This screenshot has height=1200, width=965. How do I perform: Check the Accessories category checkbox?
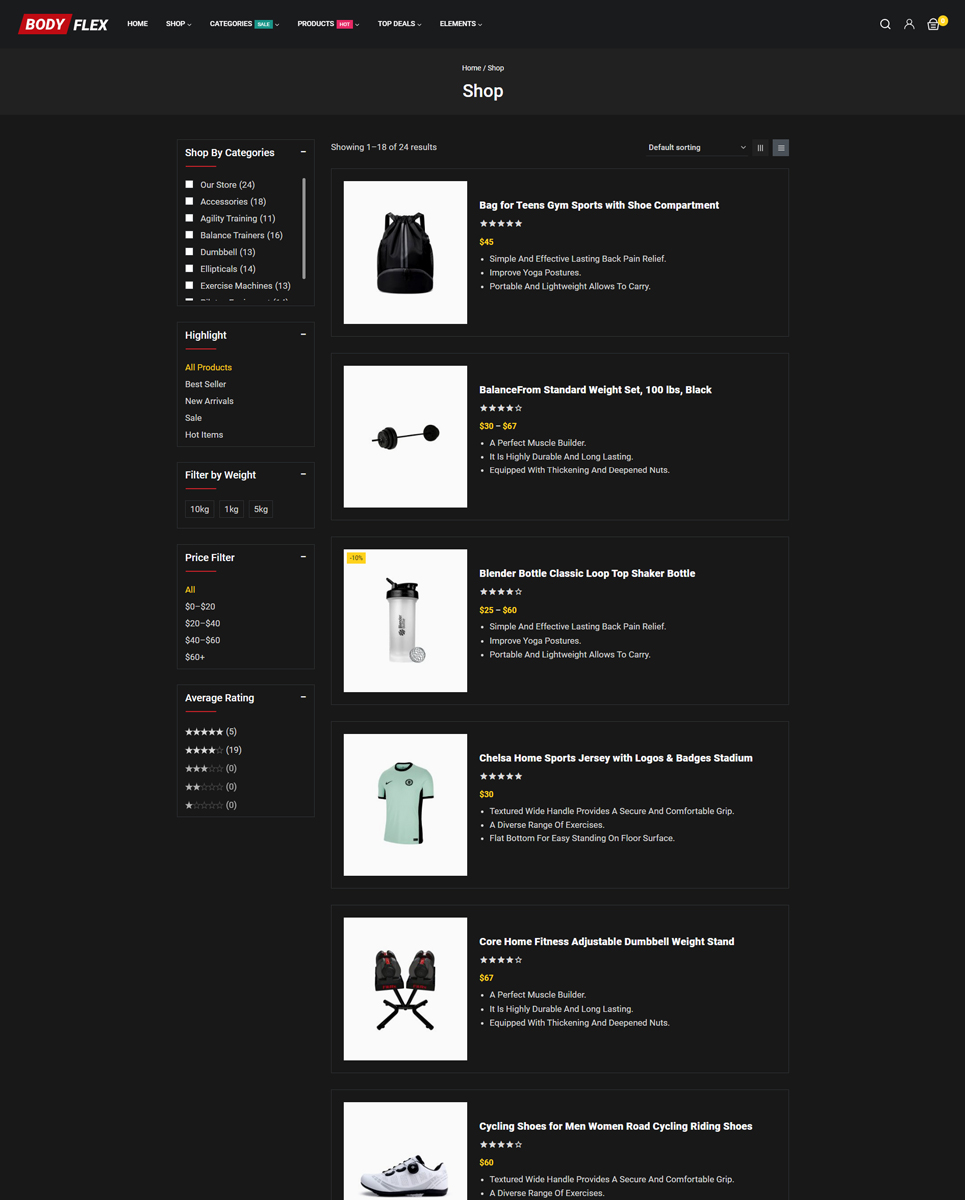click(189, 201)
